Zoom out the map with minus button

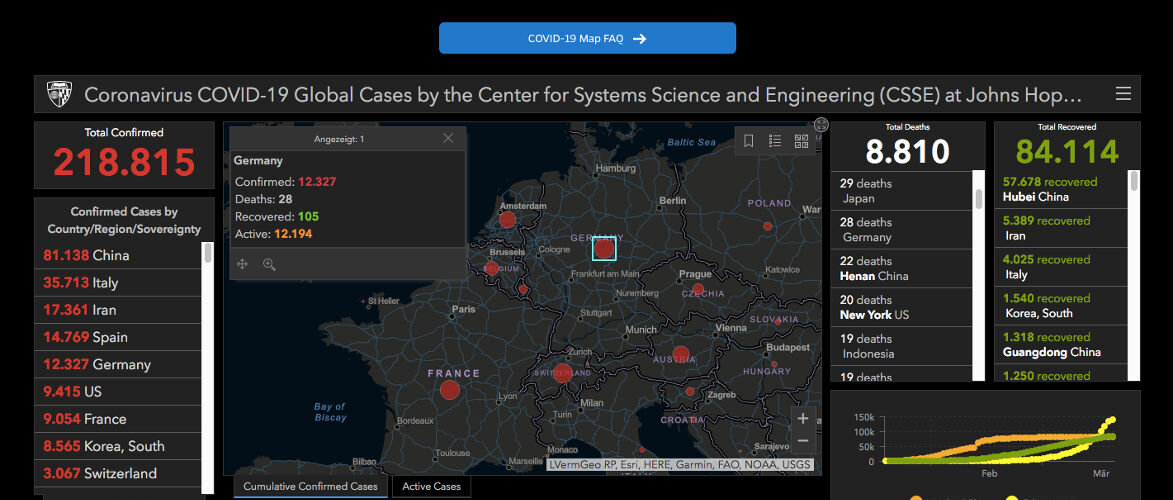coord(803,441)
